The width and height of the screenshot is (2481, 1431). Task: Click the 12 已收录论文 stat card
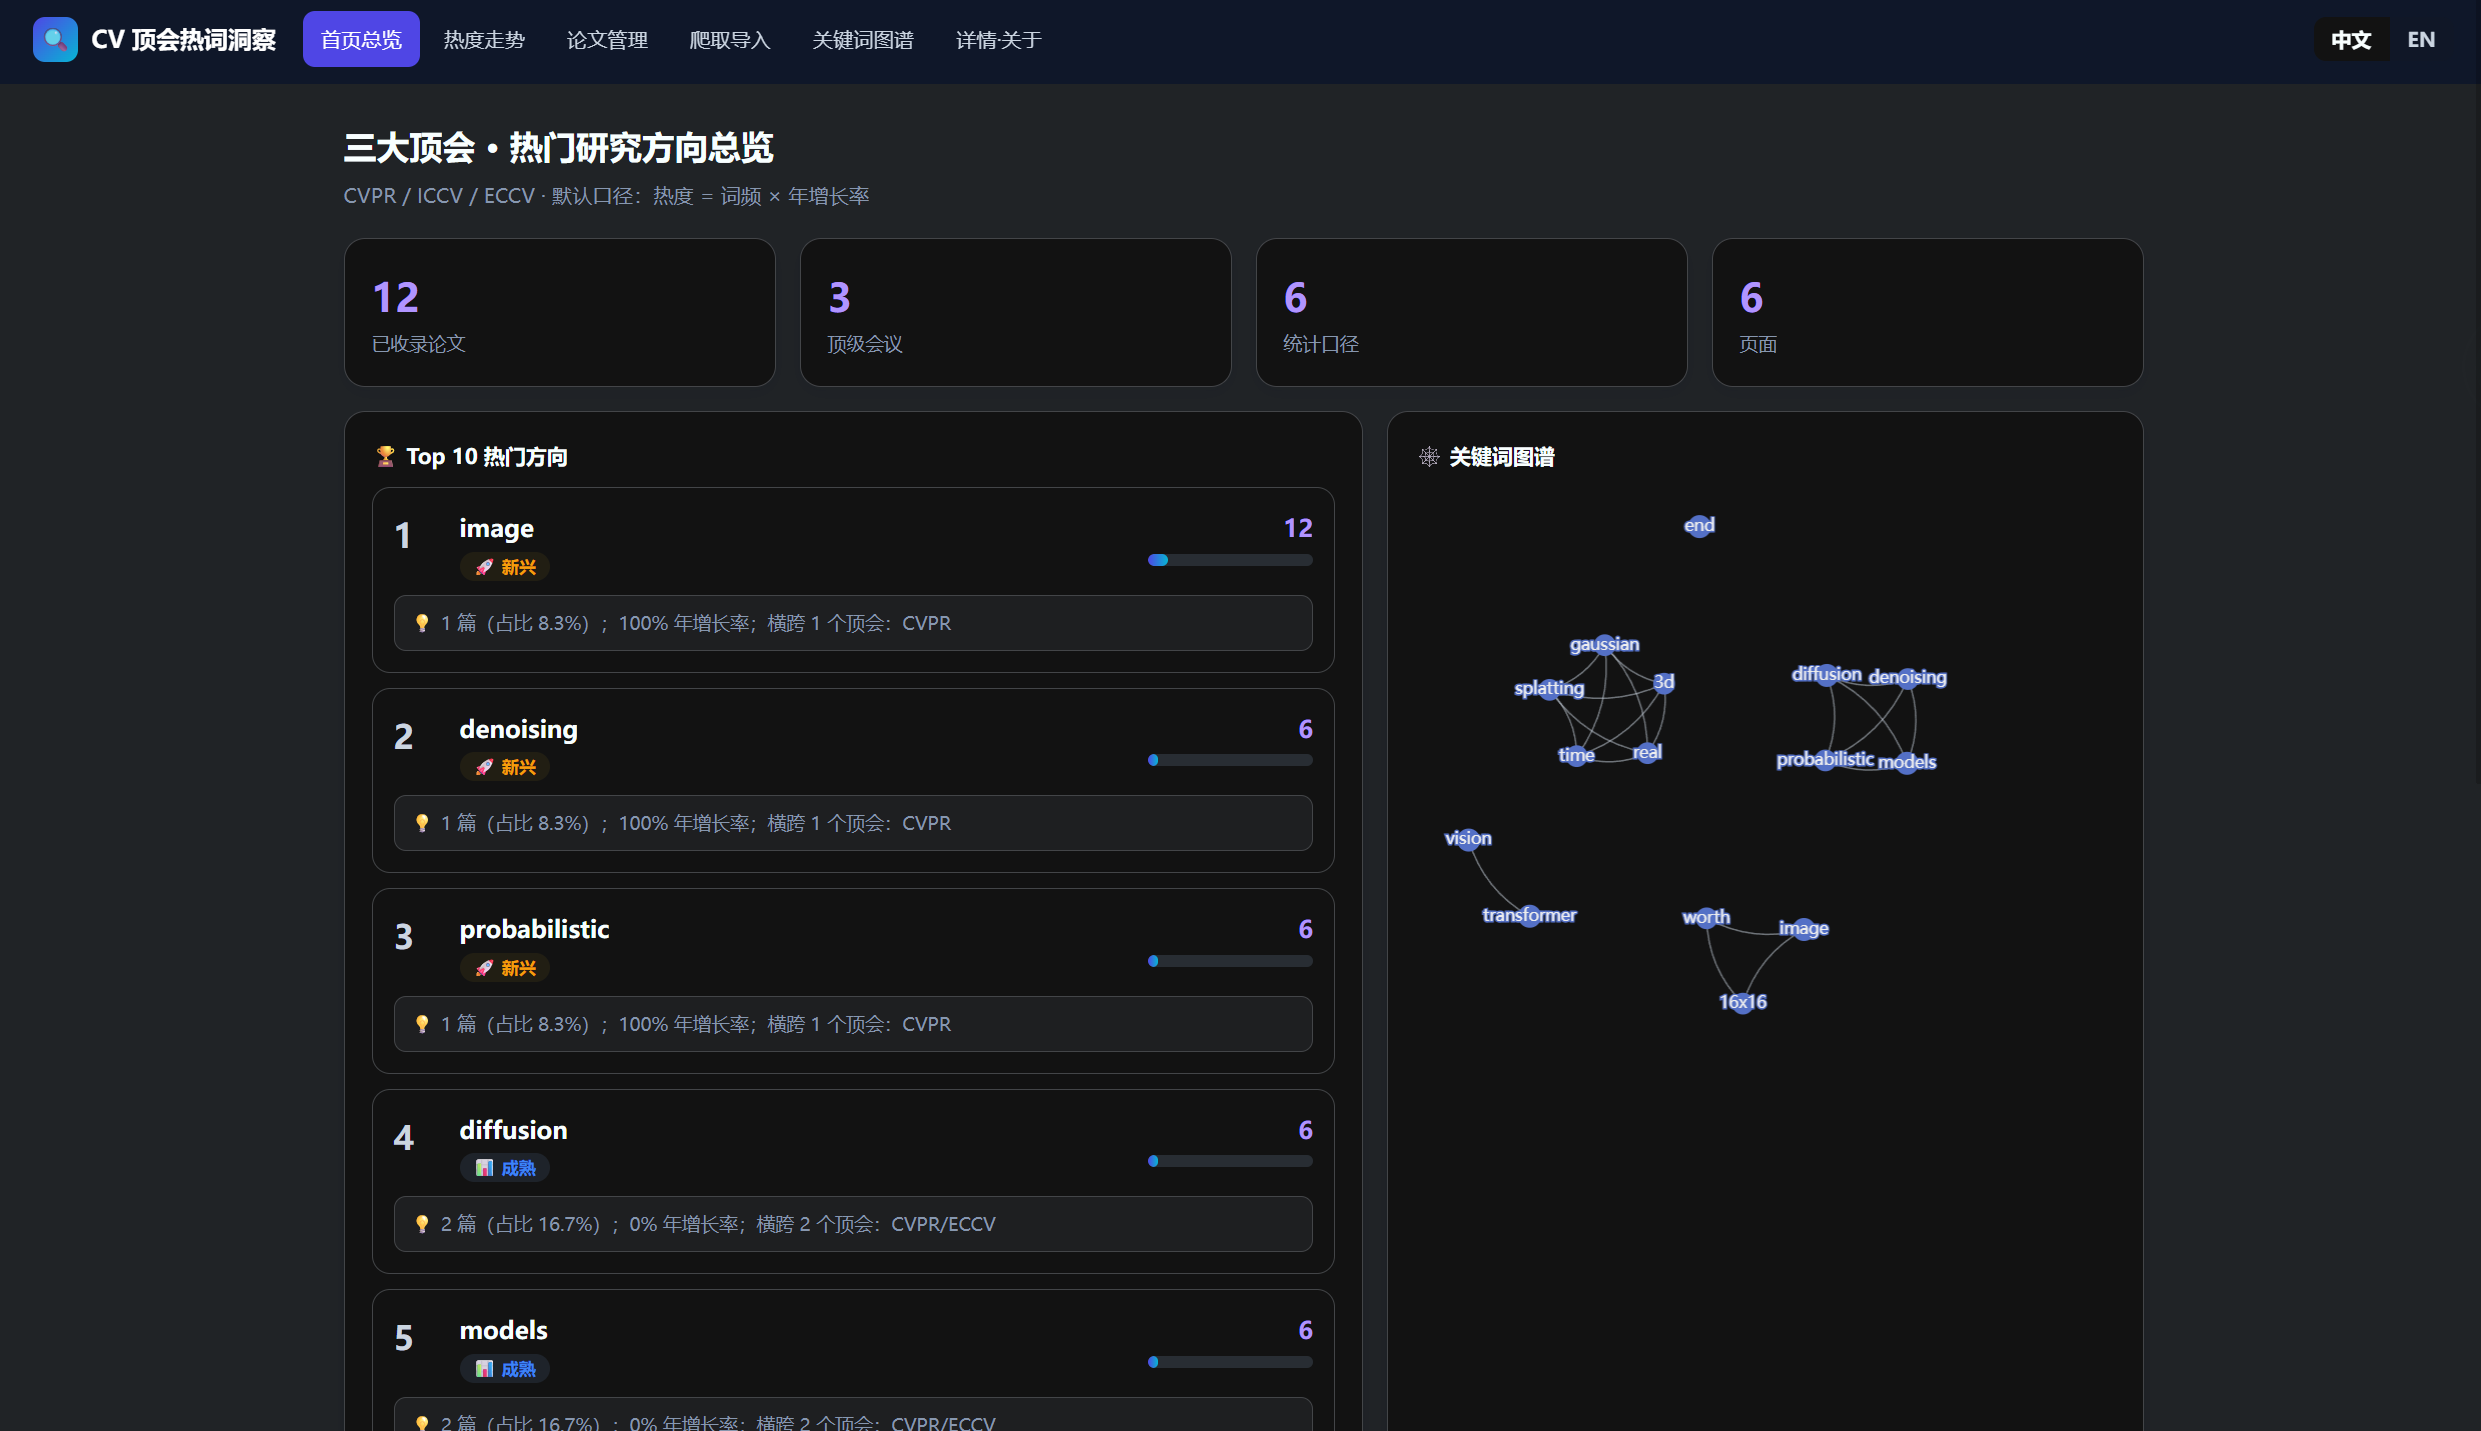pos(560,312)
